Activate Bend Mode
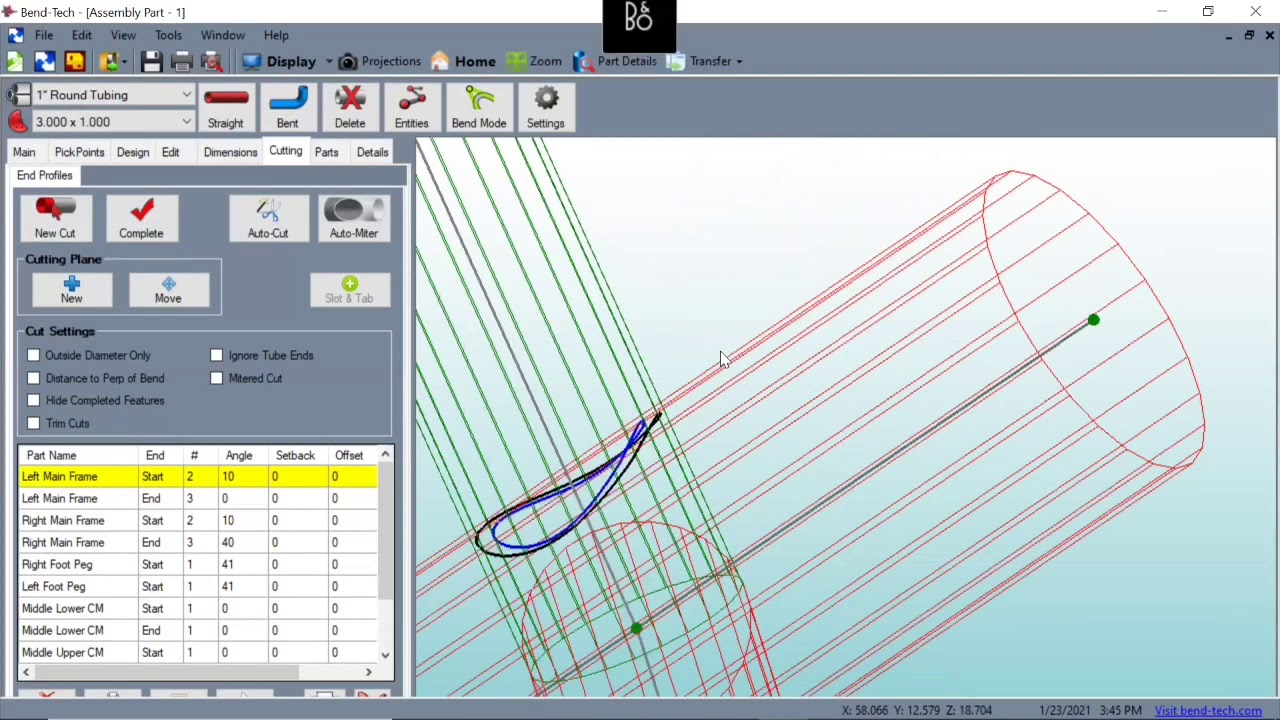This screenshot has height=720, width=1280. 478,108
